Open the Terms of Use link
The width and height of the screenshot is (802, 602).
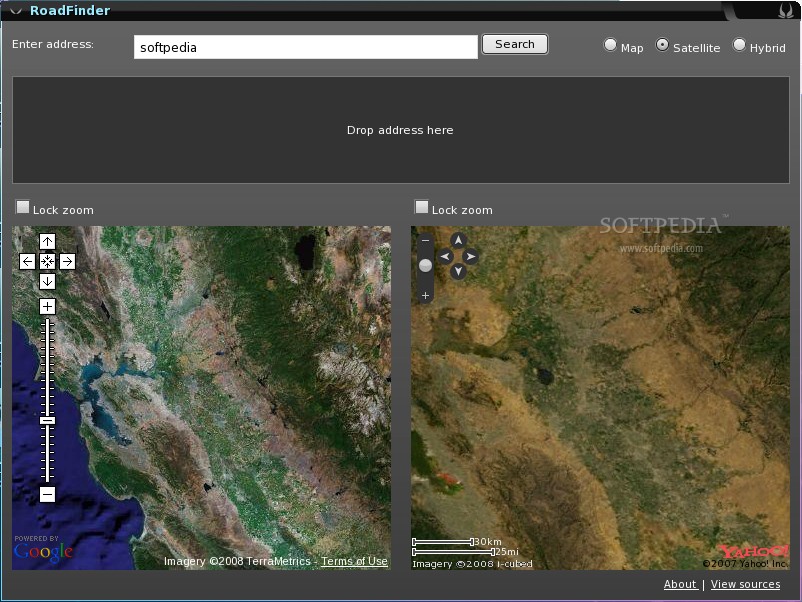(354, 561)
